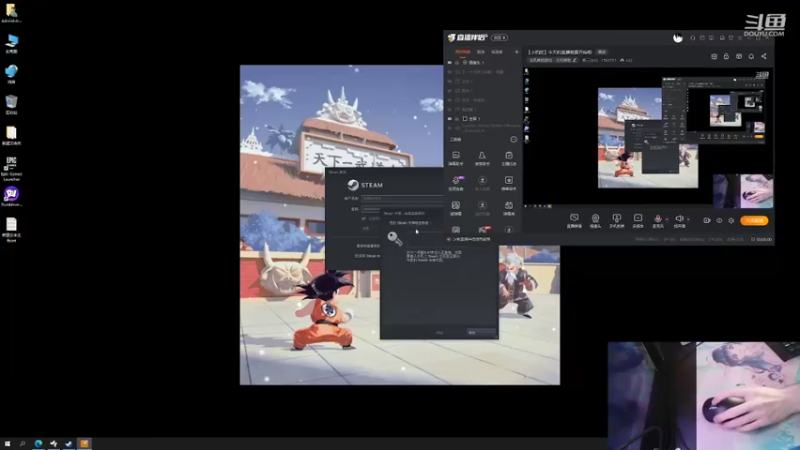Click the right-hand button in Steam key dialog

pos(482,333)
